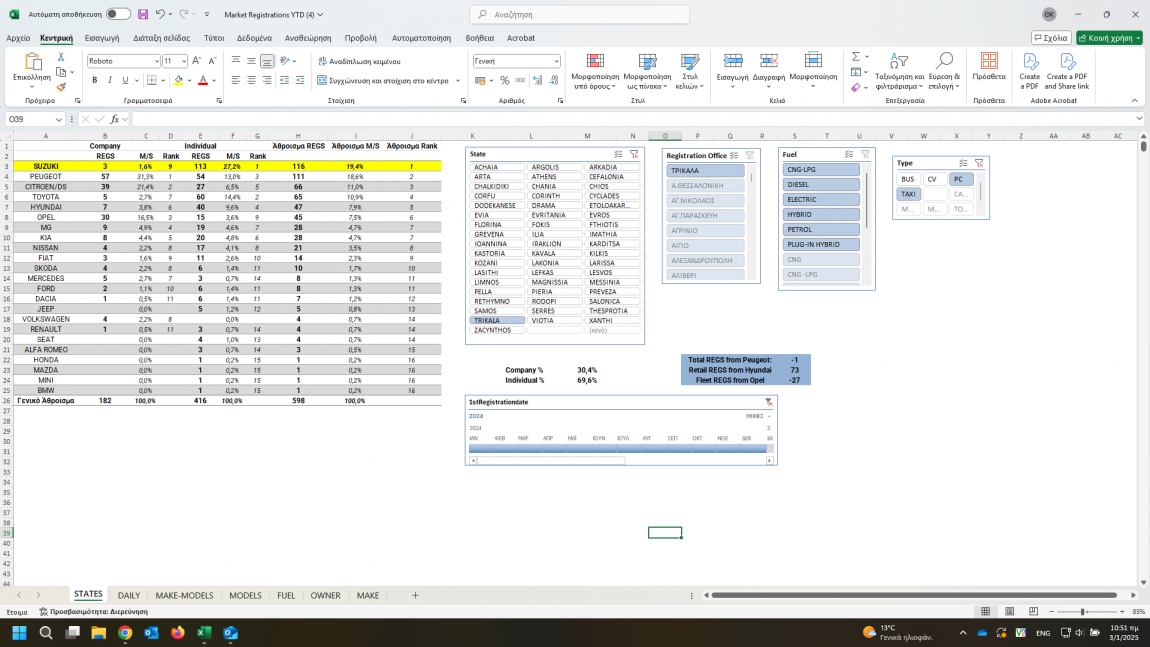The height and width of the screenshot is (647, 1150).
Task: Toggle ΤΡΙΚΑΛΑ in Registration Office slicer
Action: (x=706, y=170)
